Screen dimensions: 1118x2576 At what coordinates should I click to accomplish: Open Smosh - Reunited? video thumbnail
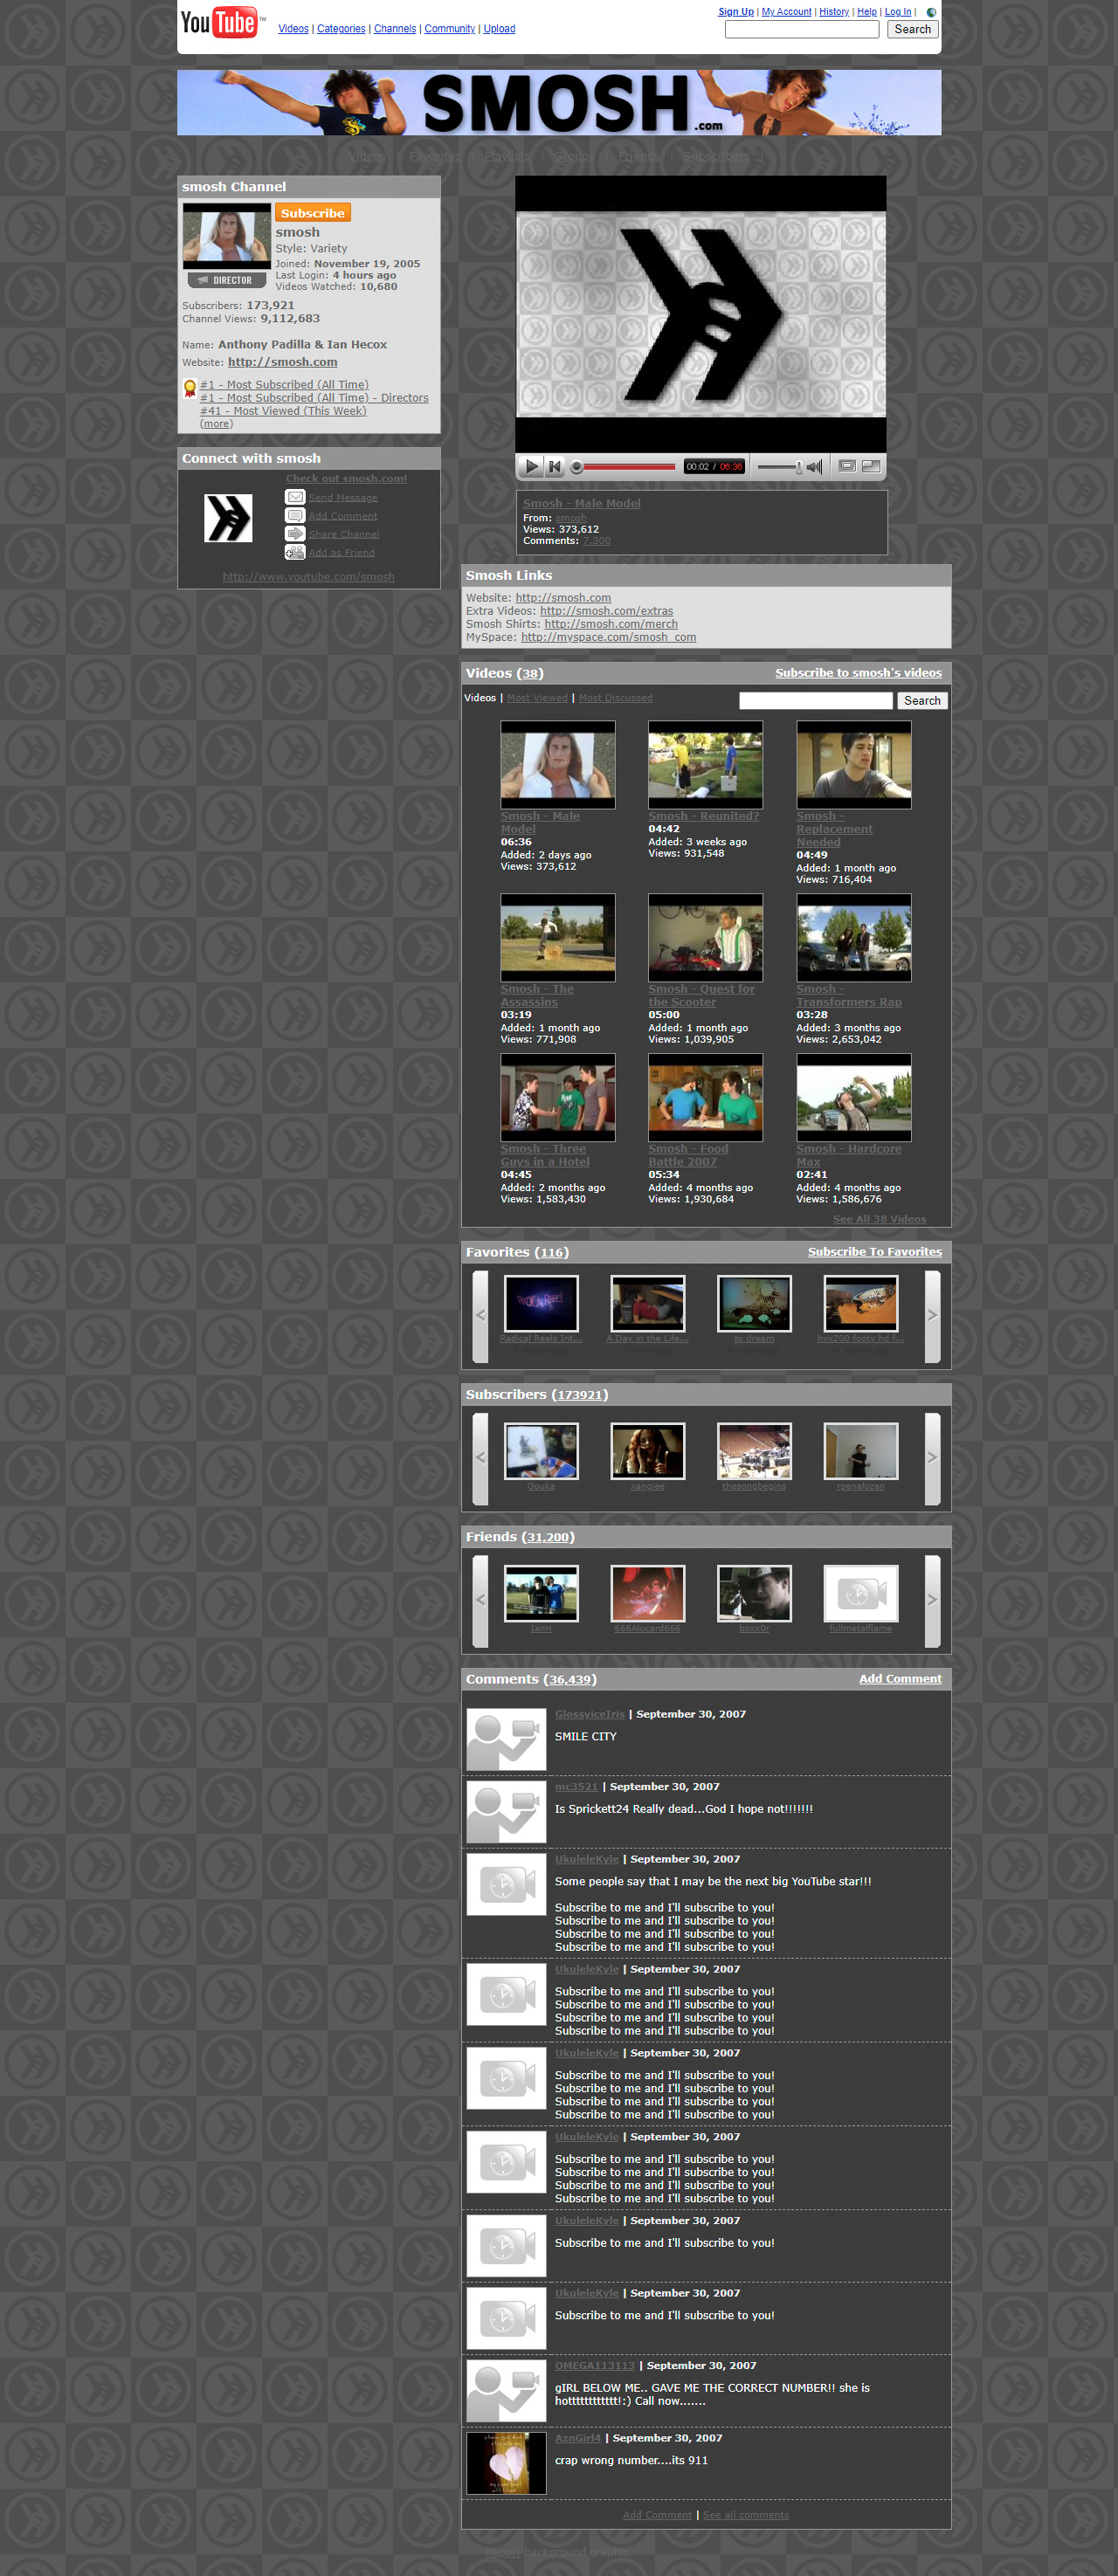705,765
